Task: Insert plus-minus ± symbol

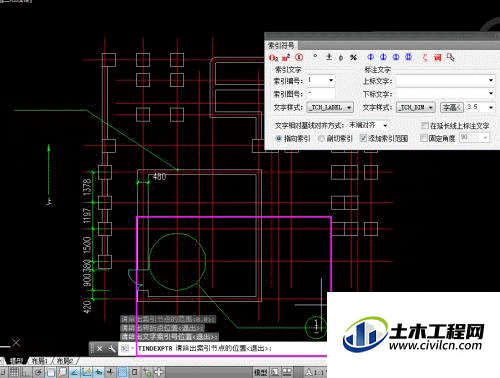Action: click(329, 57)
